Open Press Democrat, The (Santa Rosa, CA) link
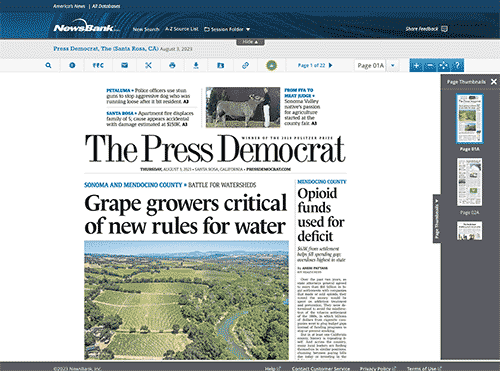The width and height of the screenshot is (500, 371). tap(106, 49)
